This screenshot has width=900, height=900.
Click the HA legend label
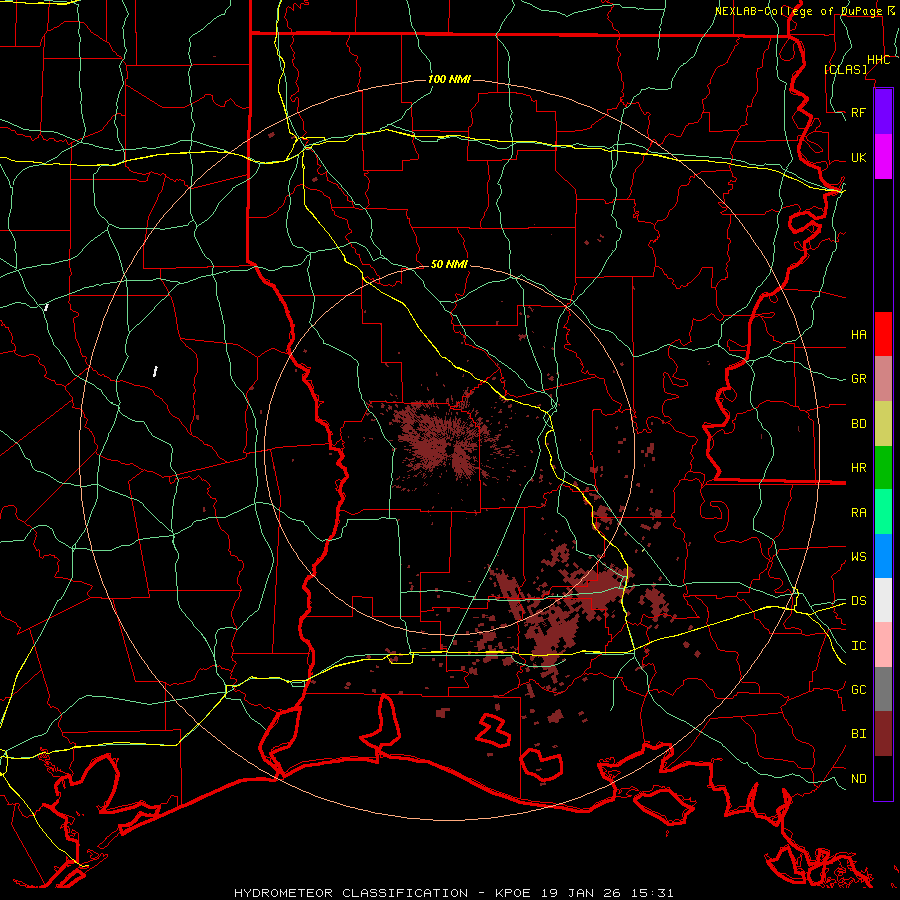[858, 335]
